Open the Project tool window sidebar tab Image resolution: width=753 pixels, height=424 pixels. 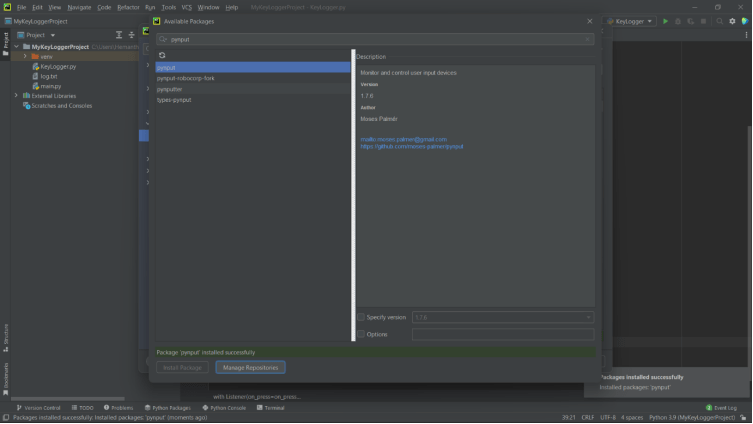pyautogui.click(x=5, y=44)
